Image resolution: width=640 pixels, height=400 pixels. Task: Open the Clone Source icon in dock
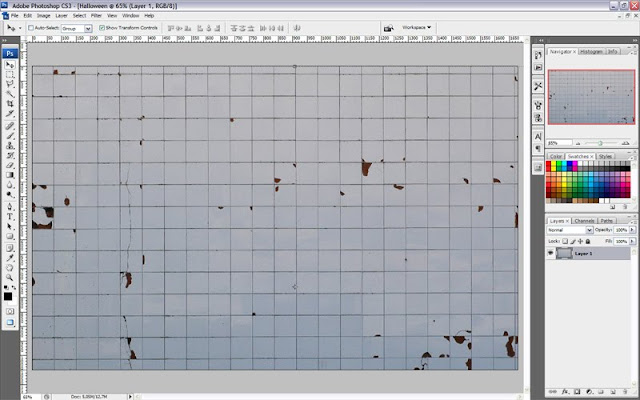coord(538,118)
